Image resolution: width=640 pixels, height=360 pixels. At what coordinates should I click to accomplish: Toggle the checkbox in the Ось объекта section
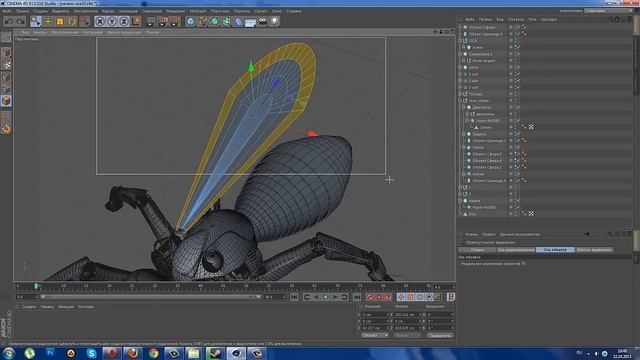[524, 264]
